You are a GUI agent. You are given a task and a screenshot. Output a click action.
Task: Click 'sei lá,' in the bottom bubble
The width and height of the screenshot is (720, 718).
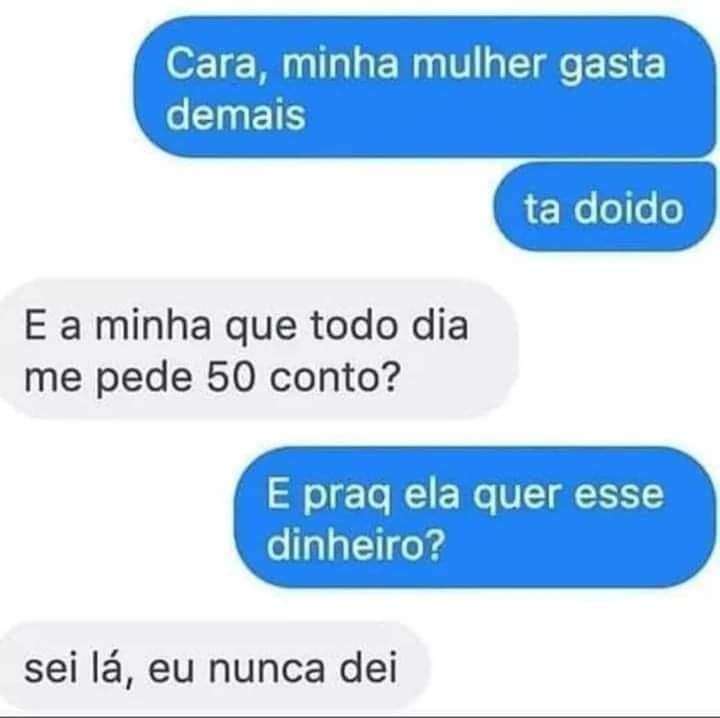(79, 670)
